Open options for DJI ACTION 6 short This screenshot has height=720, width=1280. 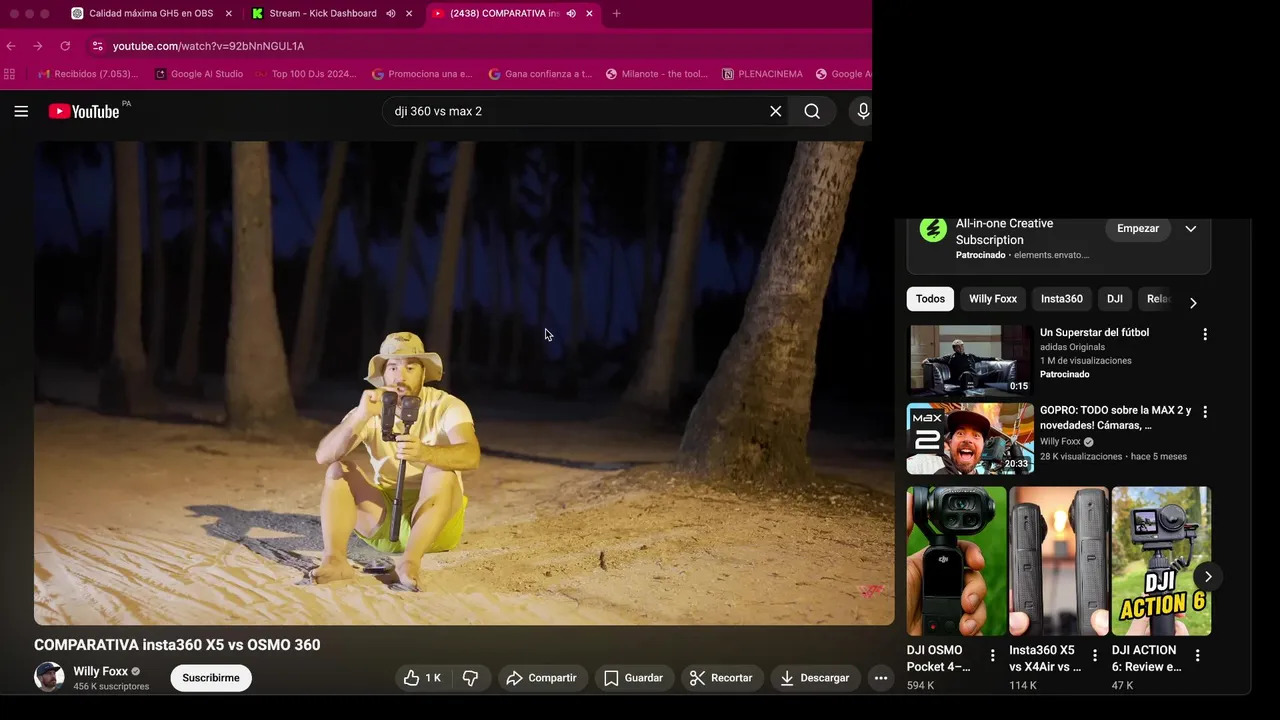[x=1197, y=656]
